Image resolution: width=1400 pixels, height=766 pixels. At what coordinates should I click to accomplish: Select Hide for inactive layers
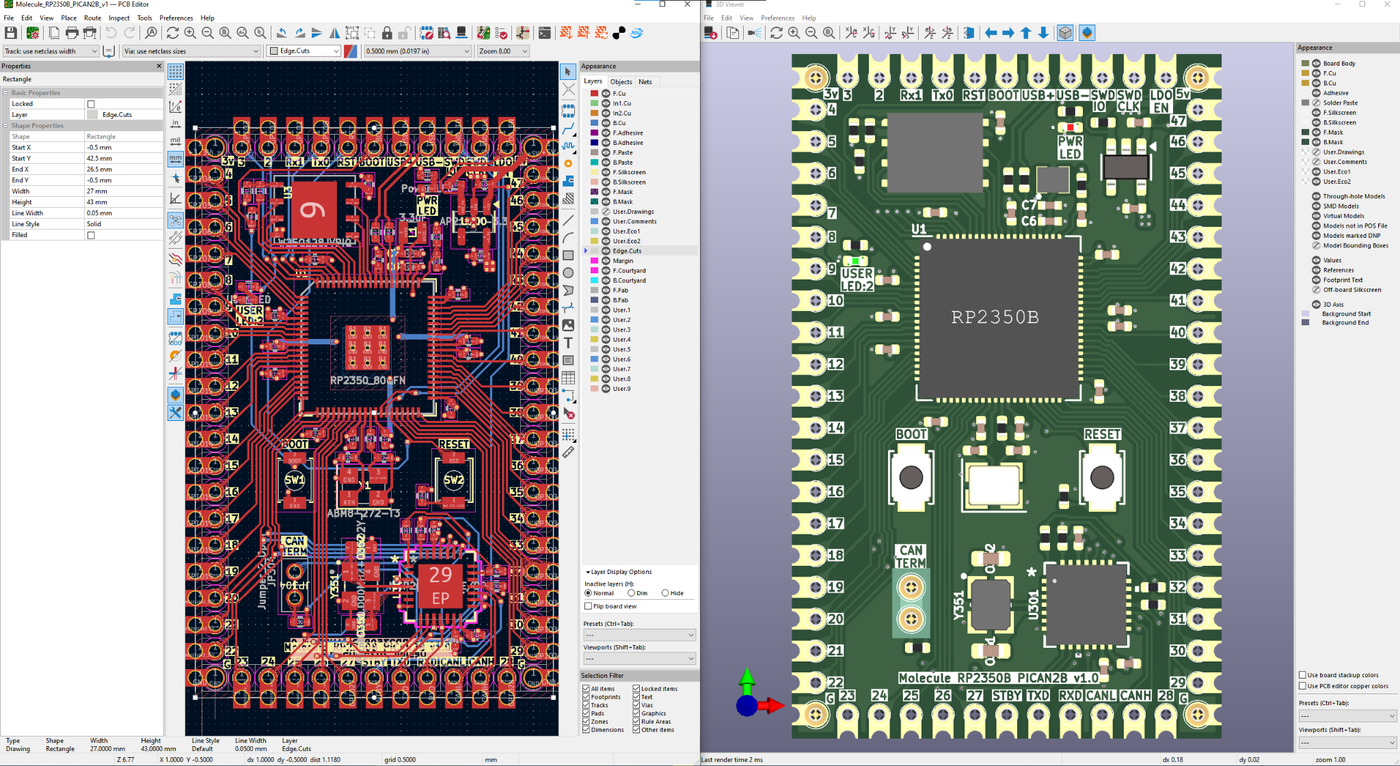[665, 593]
